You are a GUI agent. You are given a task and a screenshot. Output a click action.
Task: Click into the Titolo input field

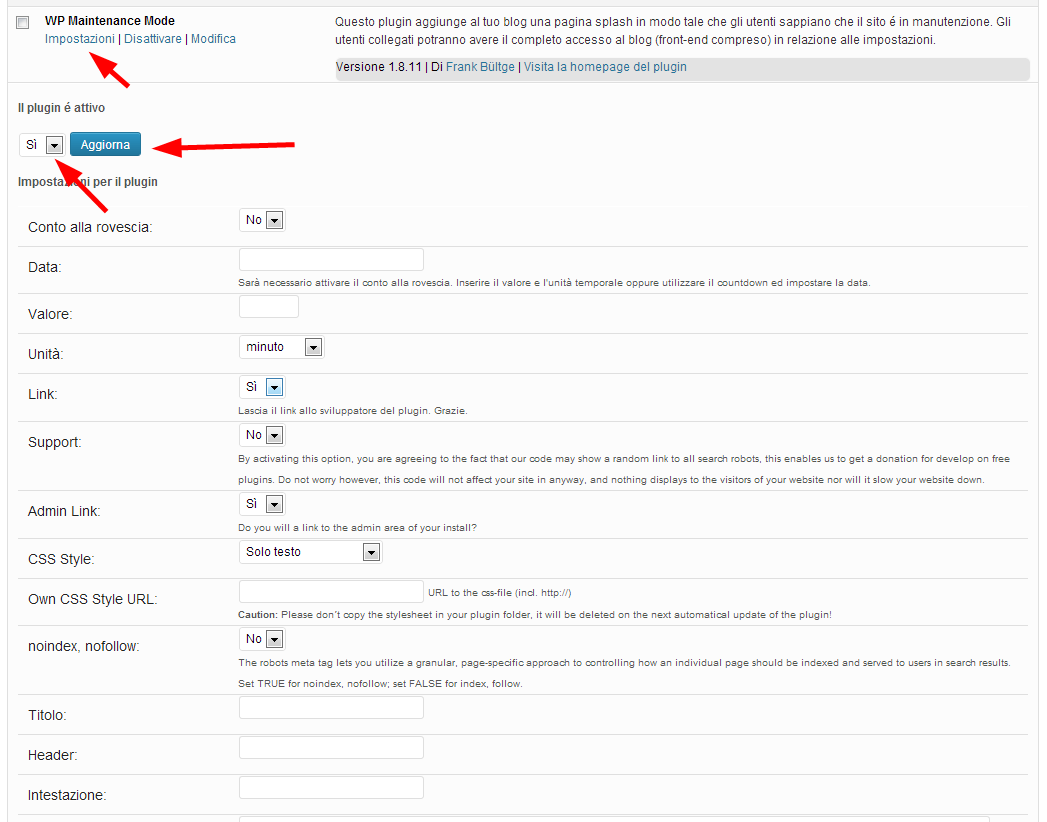tap(331, 708)
